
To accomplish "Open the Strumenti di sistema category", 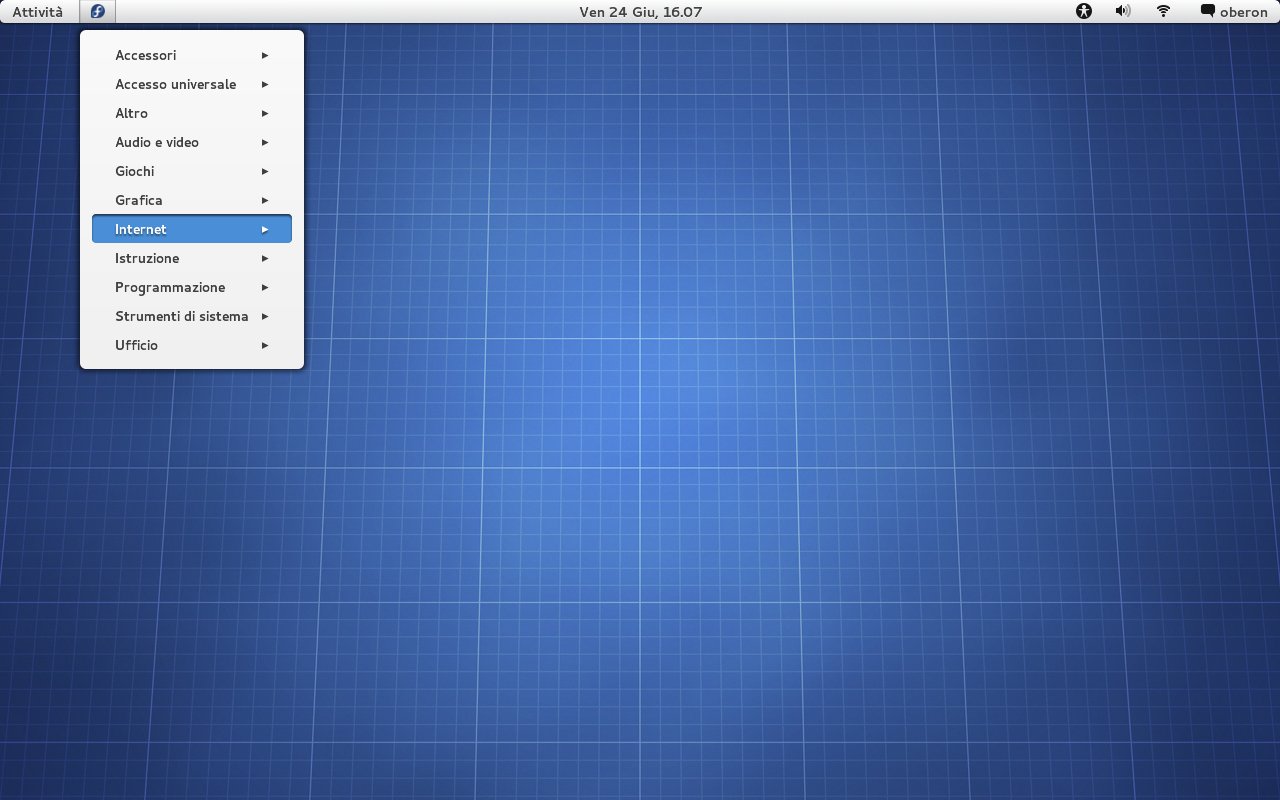I will 192,316.
